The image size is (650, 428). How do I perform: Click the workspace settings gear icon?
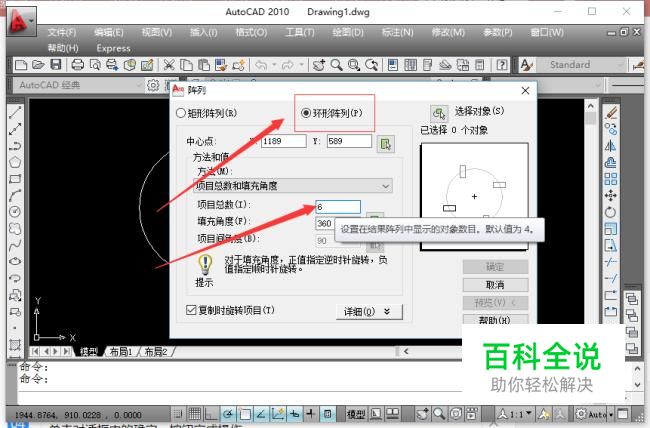[153, 85]
